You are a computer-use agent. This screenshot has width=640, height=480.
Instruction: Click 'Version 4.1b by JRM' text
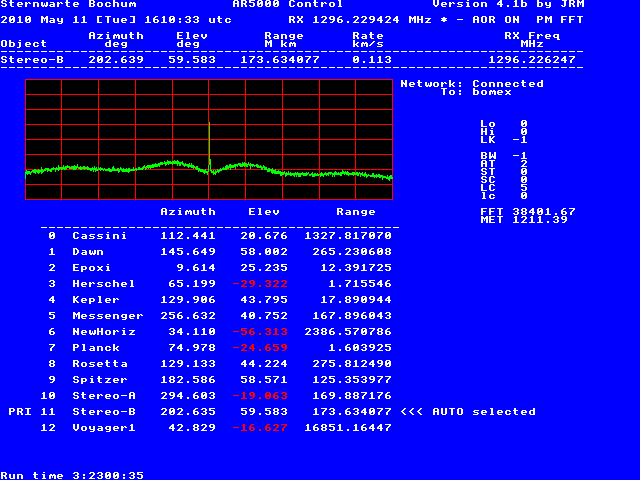tap(508, 4)
